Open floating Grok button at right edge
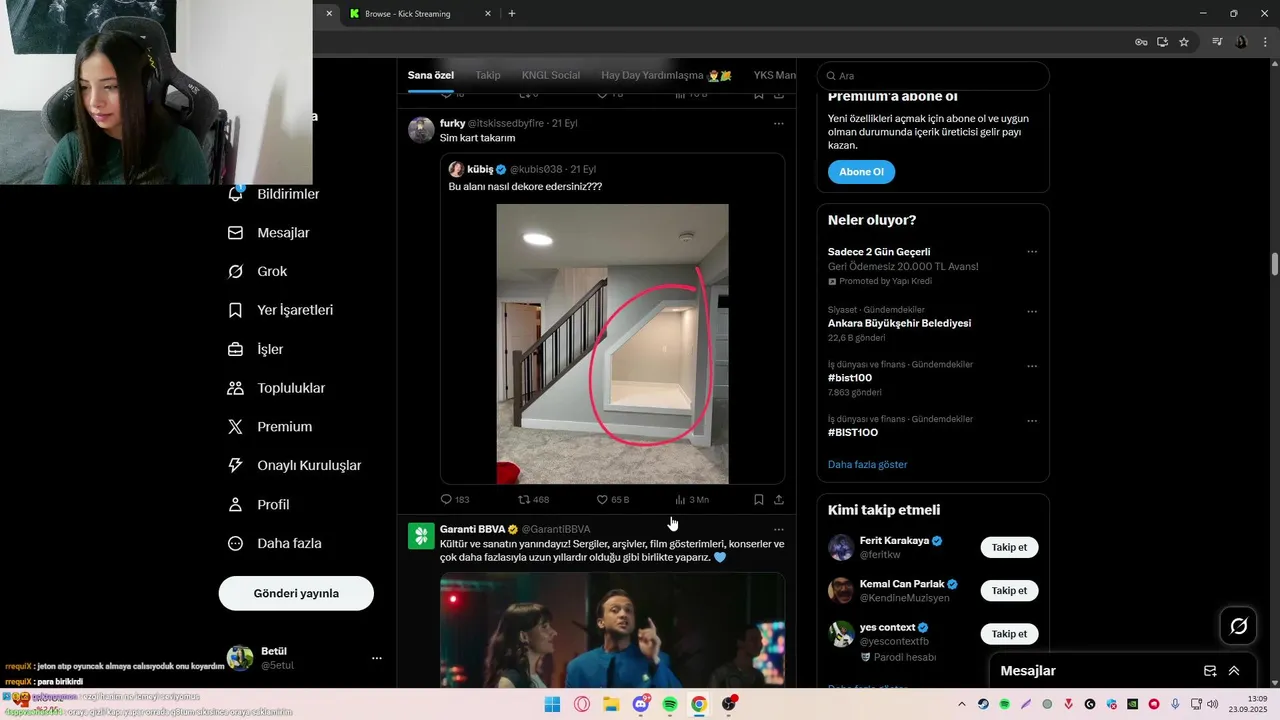The image size is (1280, 720). click(x=1238, y=626)
